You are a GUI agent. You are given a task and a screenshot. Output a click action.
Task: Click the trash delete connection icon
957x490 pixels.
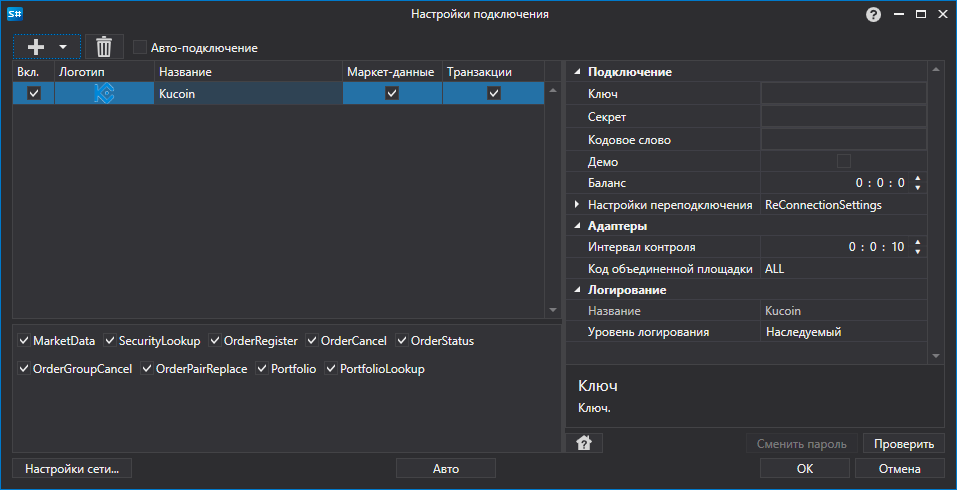(x=104, y=47)
